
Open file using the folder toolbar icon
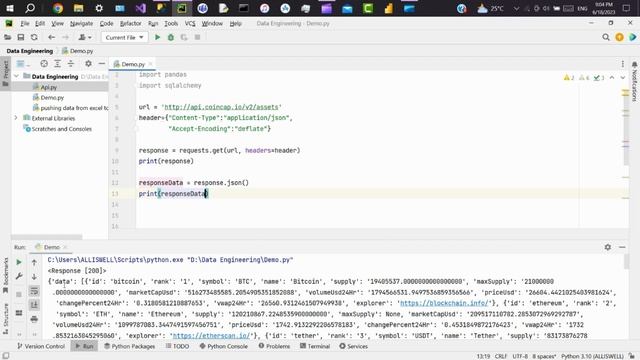(x=7, y=37)
